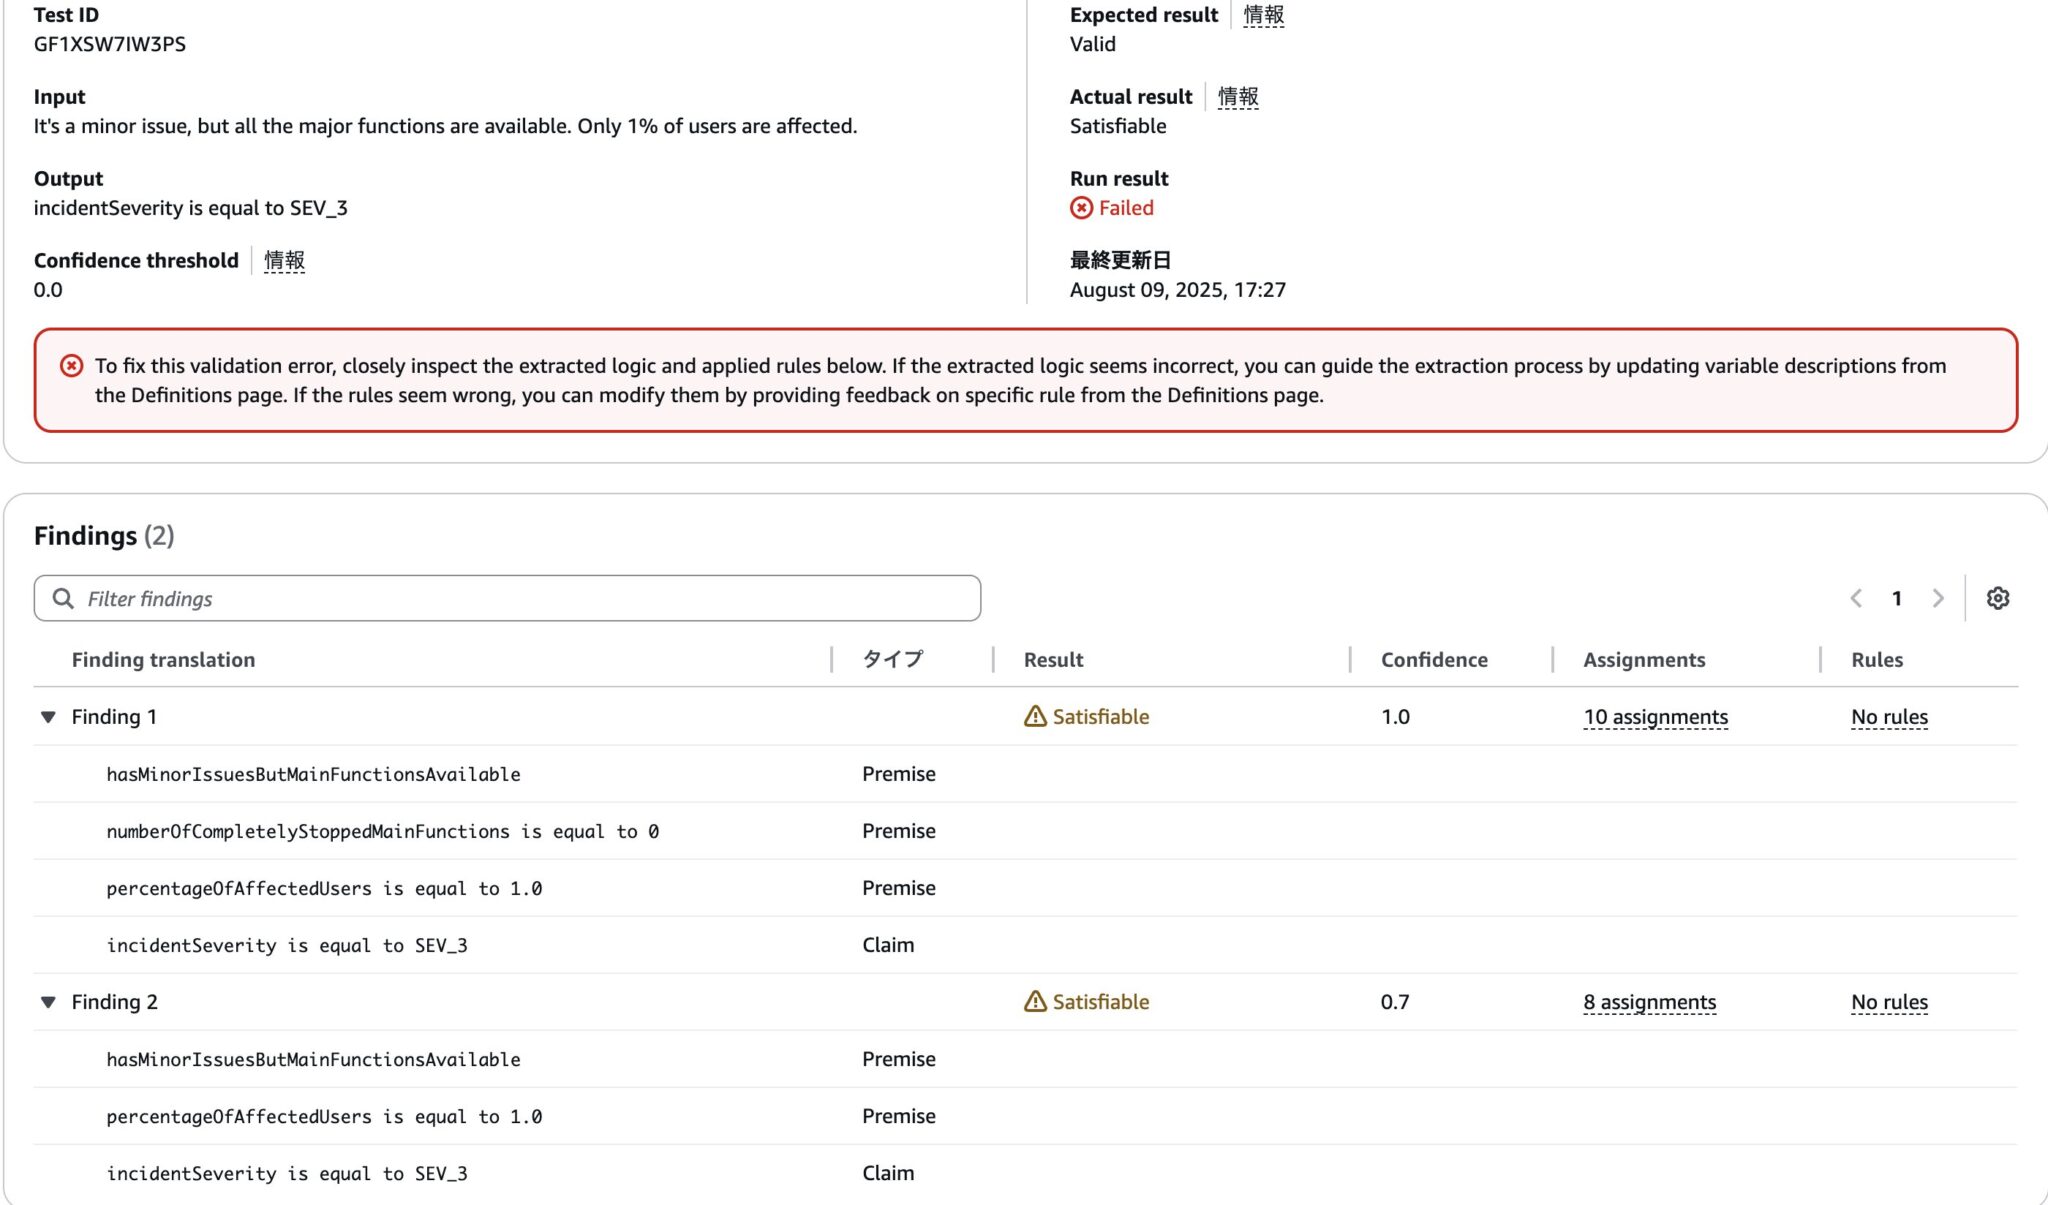This screenshot has width=2048, height=1205.
Task: Select page 1 in the pagination control
Action: point(1897,598)
